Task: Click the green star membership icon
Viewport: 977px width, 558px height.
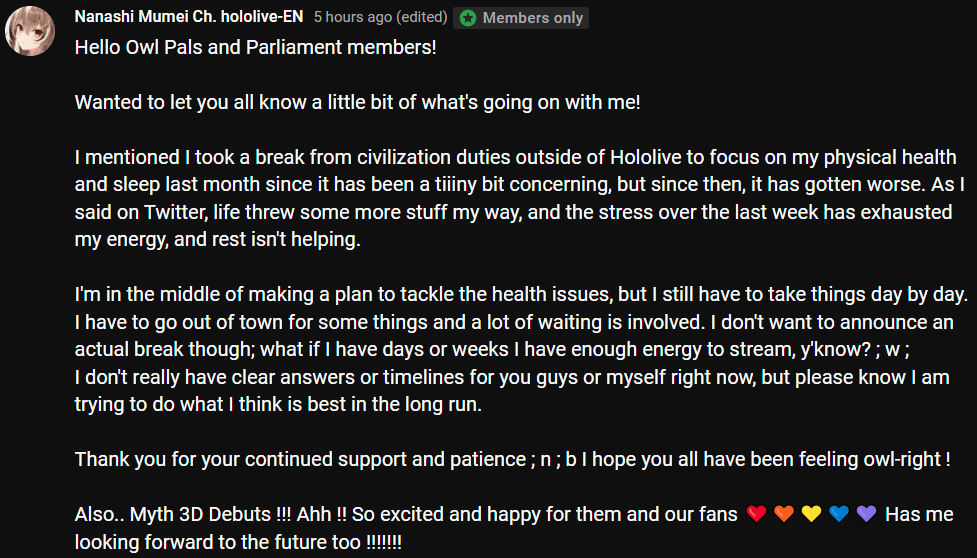Action: tap(468, 18)
